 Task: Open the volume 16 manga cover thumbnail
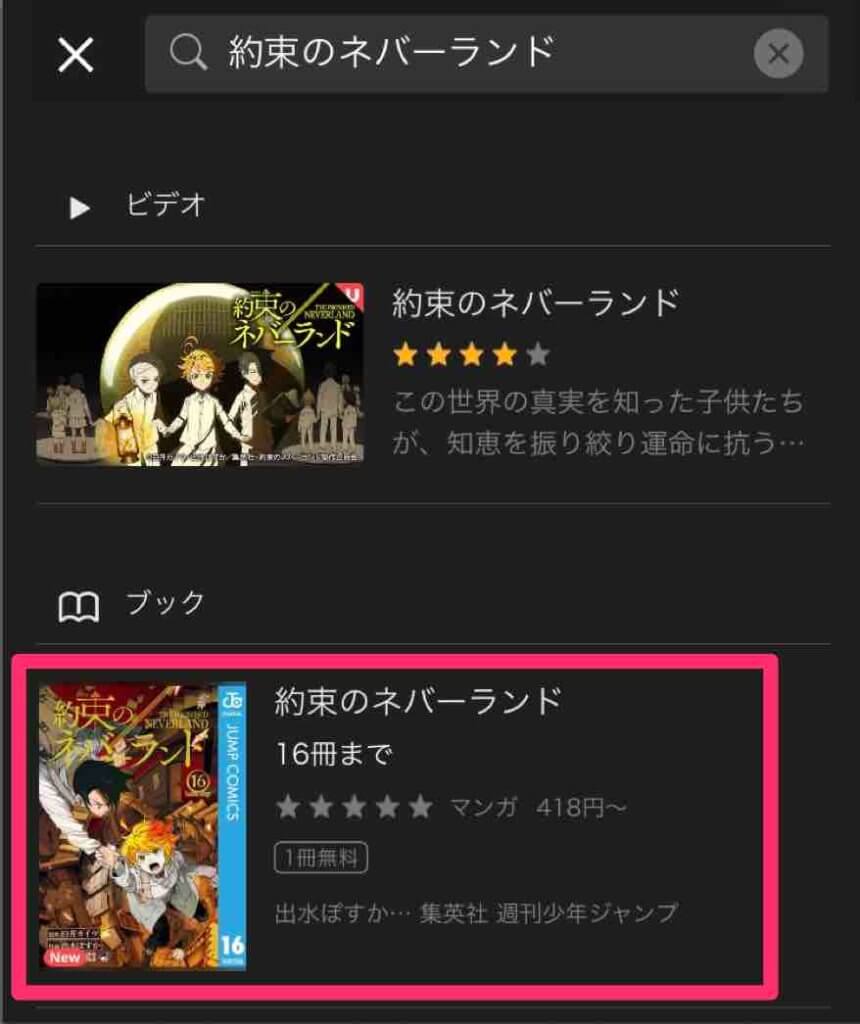click(x=142, y=826)
